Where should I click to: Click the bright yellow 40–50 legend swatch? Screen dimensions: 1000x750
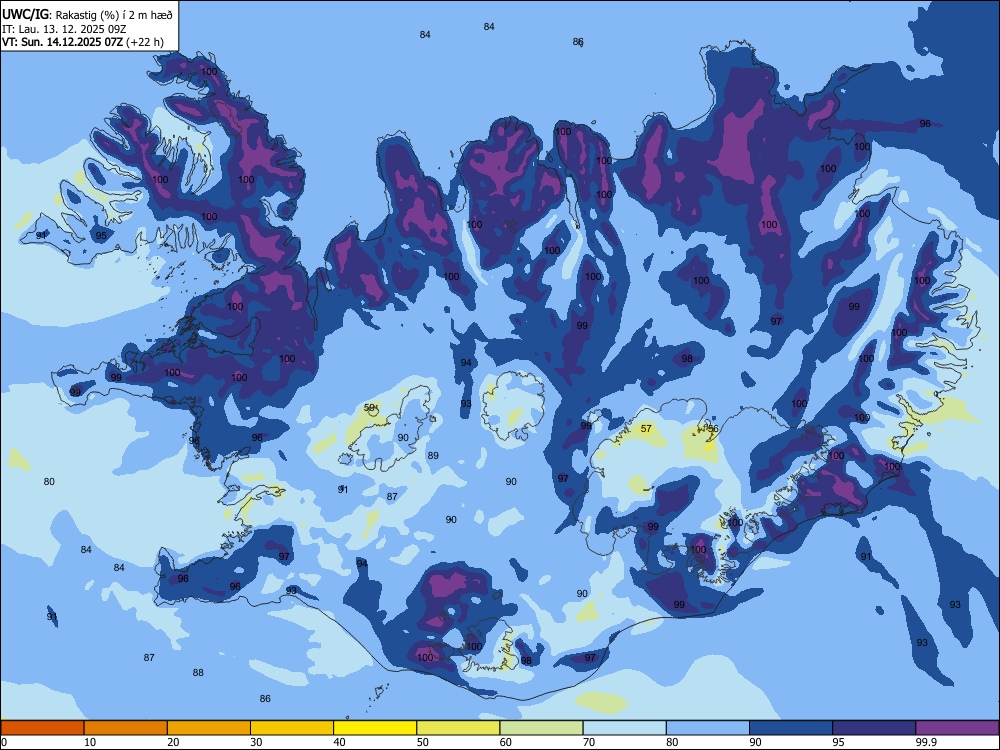[375, 728]
